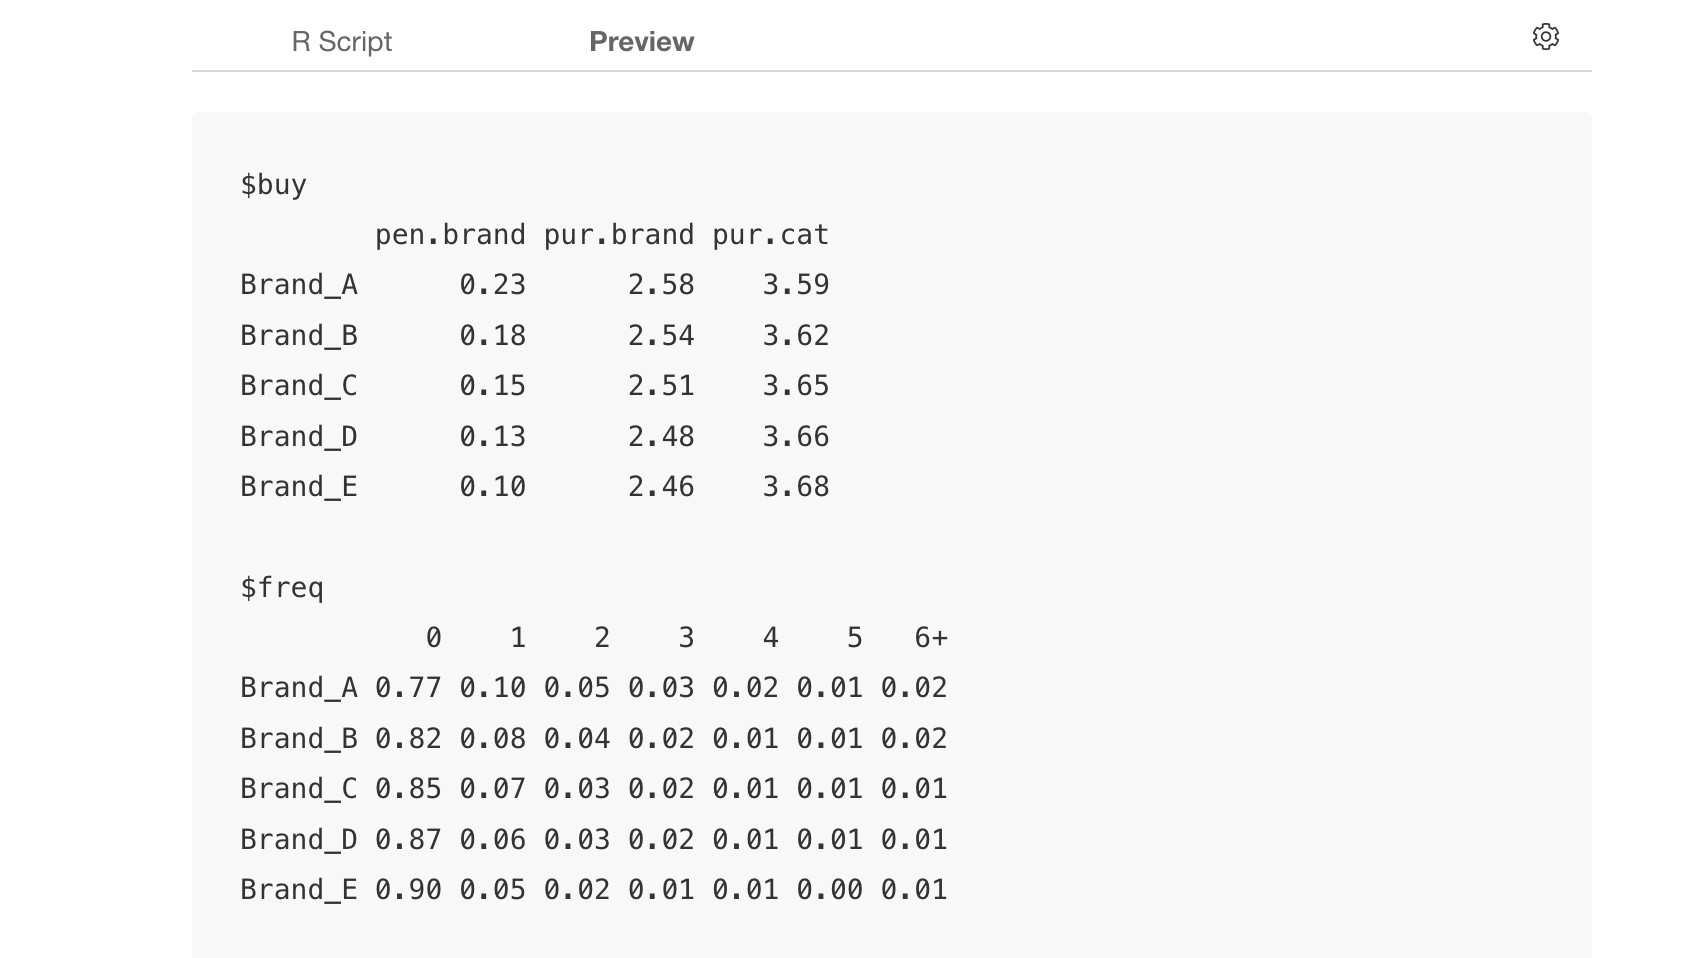Click the 3.68 pur.cat value
Screen dimensions: 1682x958
(796, 487)
